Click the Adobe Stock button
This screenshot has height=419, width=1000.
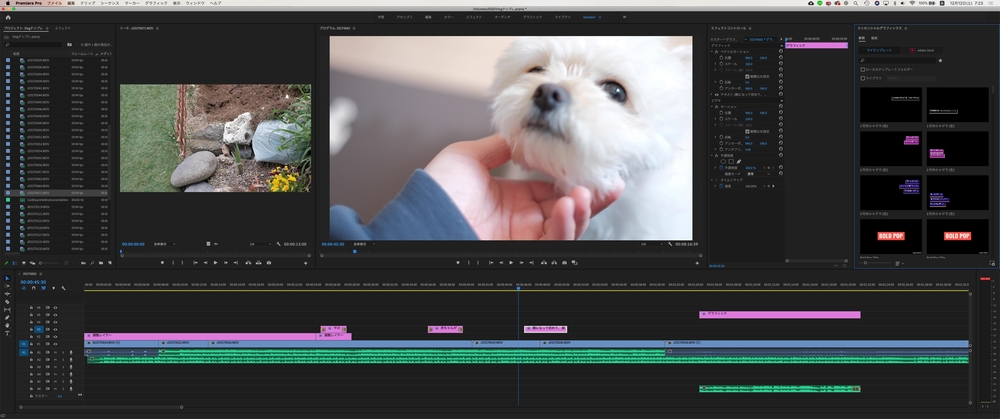[x=922, y=50]
